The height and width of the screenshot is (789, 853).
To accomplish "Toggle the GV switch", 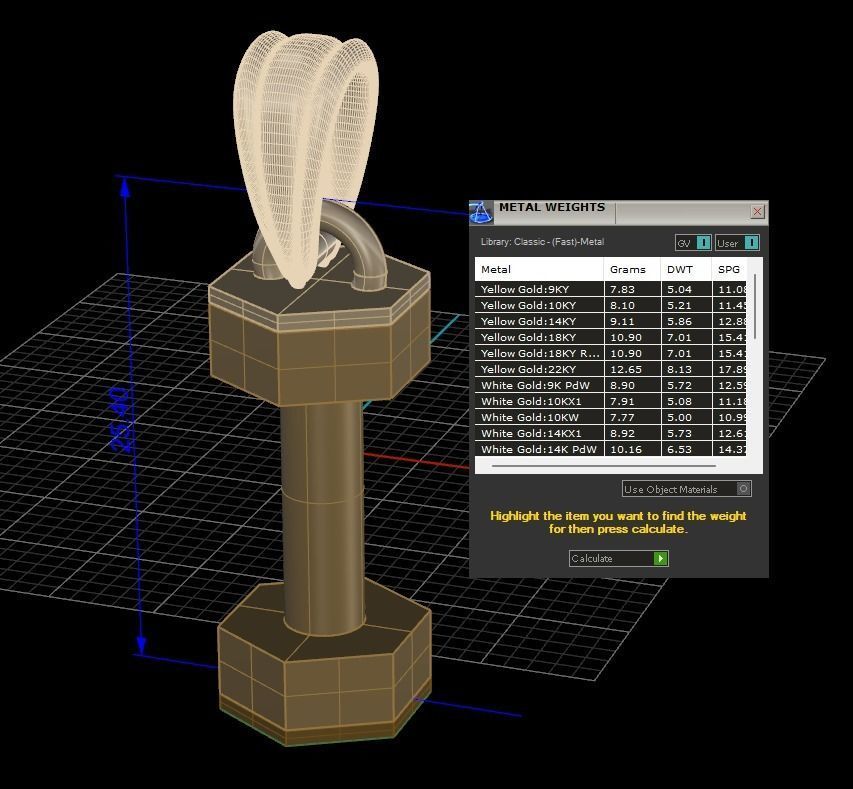I will [693, 243].
